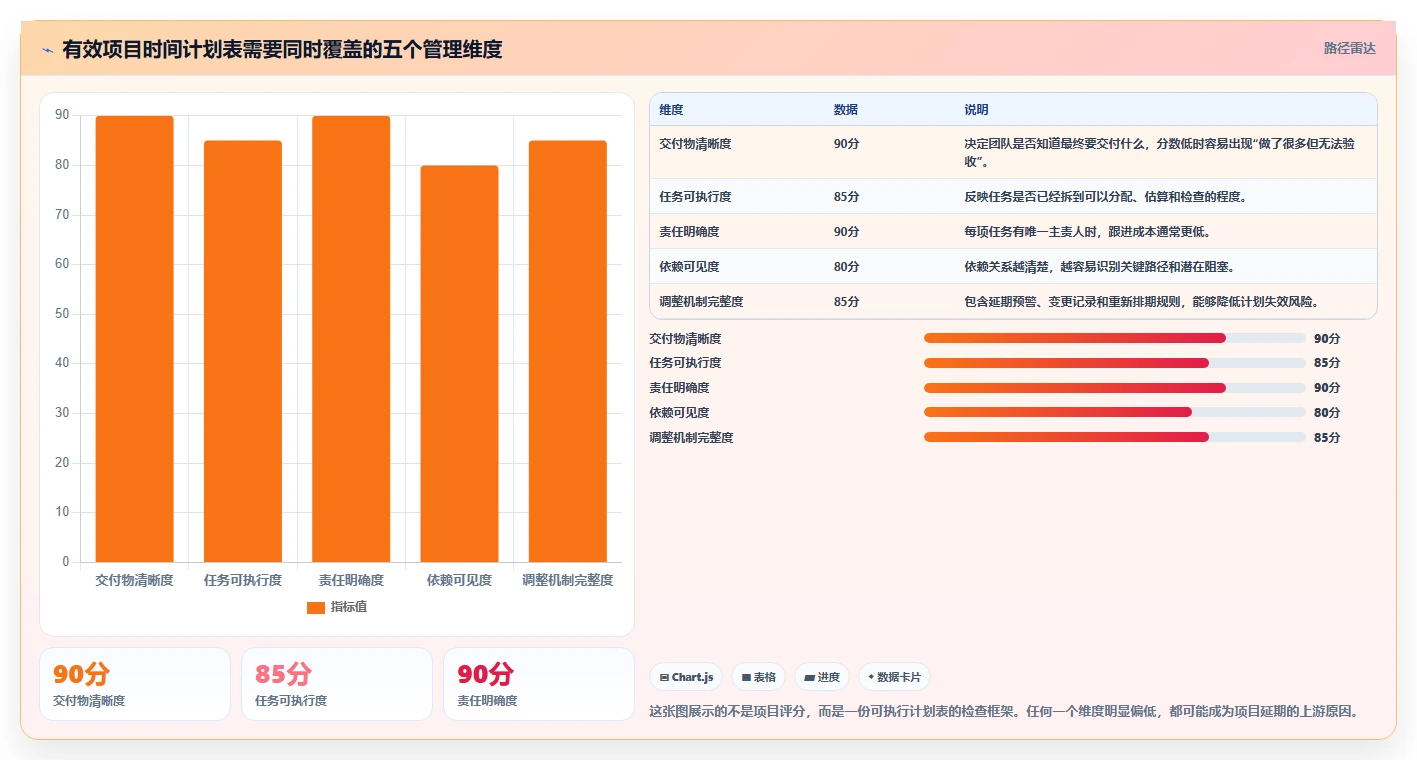Open the 90分 交付物清晰度 data card
Screen dimensions: 1417x760
[135, 684]
